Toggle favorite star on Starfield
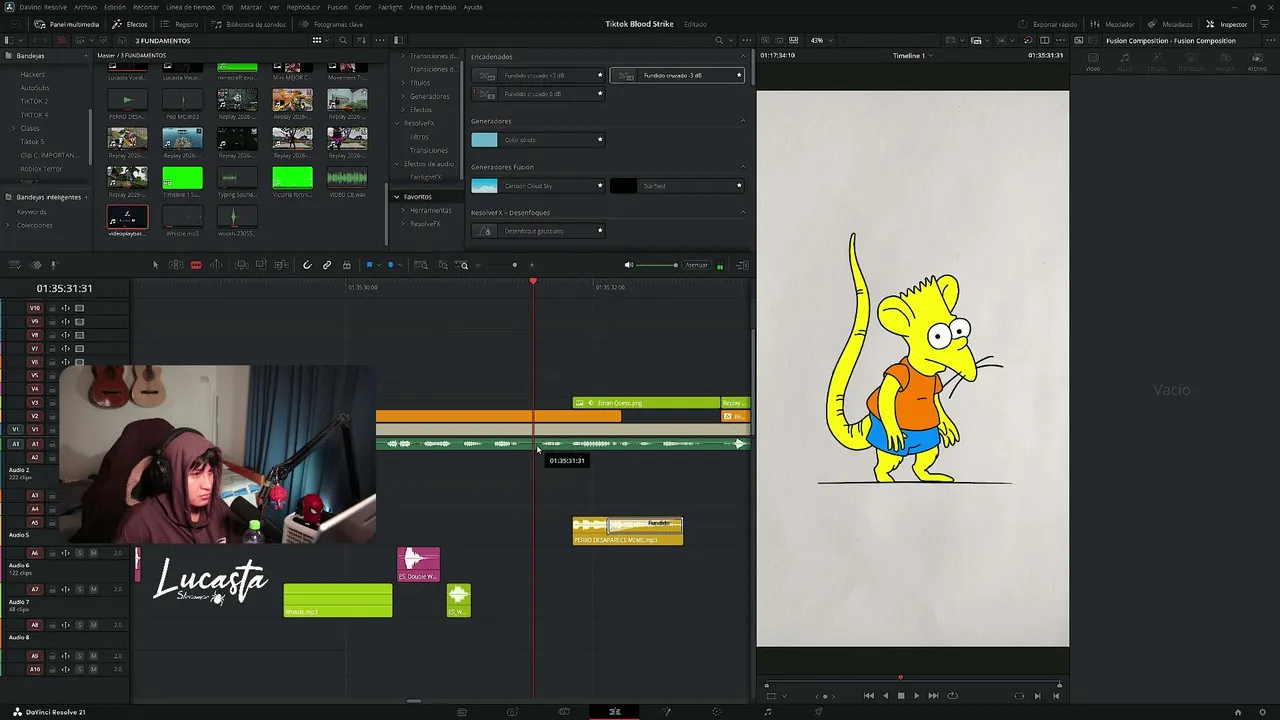The image size is (1280, 720). click(739, 186)
